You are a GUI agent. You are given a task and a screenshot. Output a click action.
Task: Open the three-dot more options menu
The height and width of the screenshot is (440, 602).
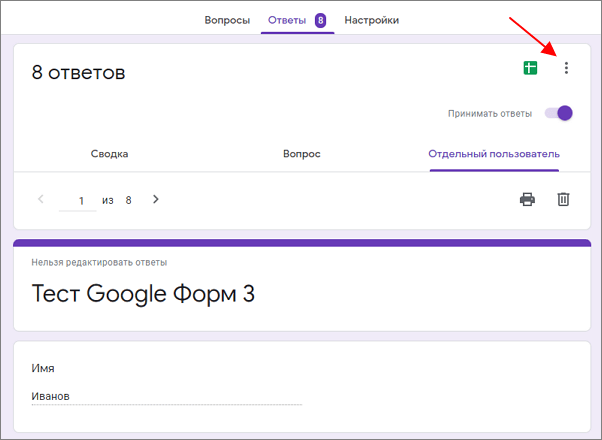click(566, 68)
